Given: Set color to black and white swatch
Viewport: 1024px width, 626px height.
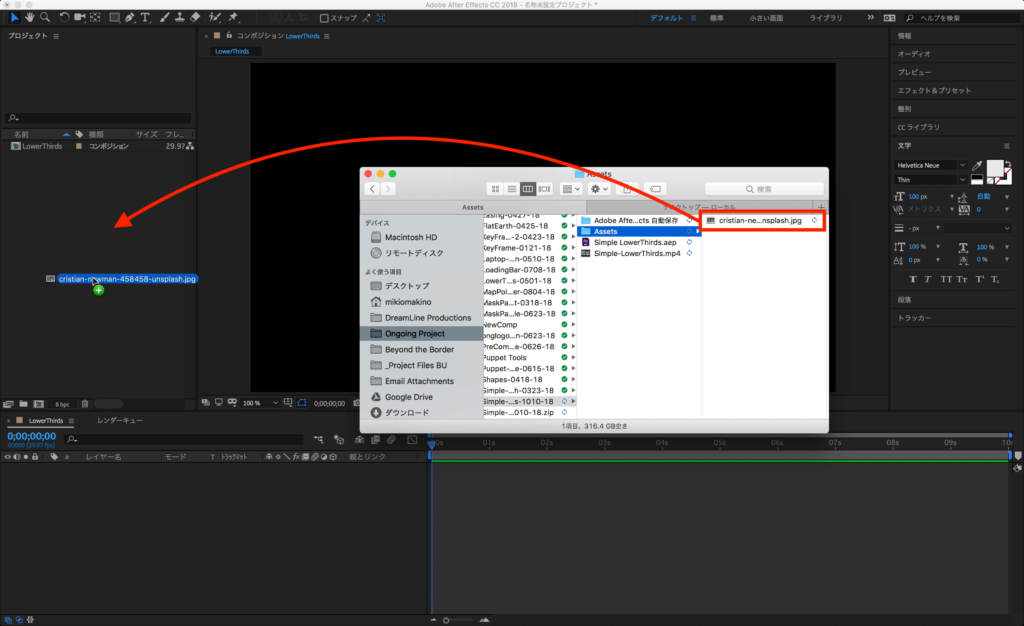Looking at the screenshot, I should [x=977, y=180].
